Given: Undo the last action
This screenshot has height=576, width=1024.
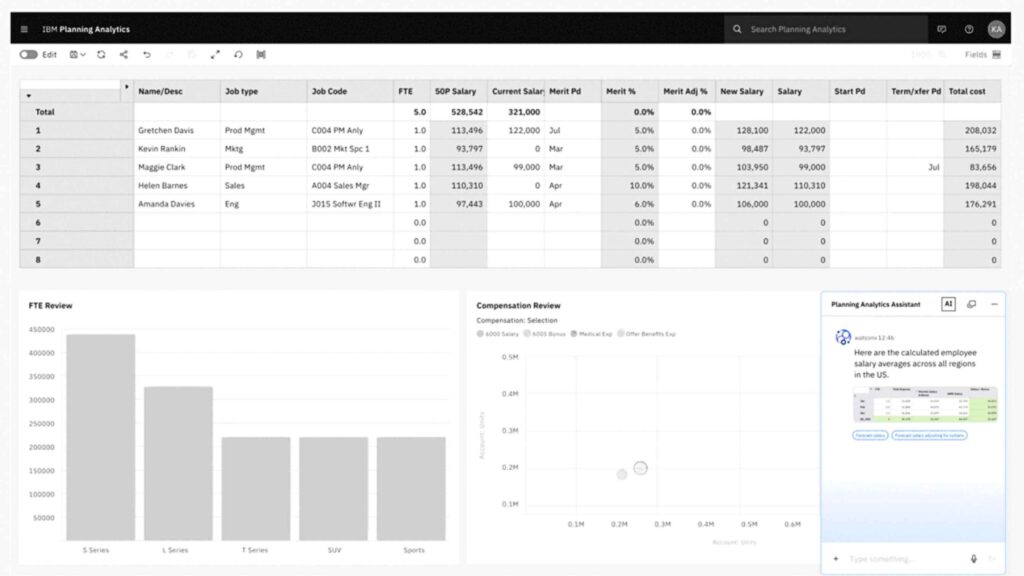Looking at the screenshot, I should pyautogui.click(x=147, y=55).
